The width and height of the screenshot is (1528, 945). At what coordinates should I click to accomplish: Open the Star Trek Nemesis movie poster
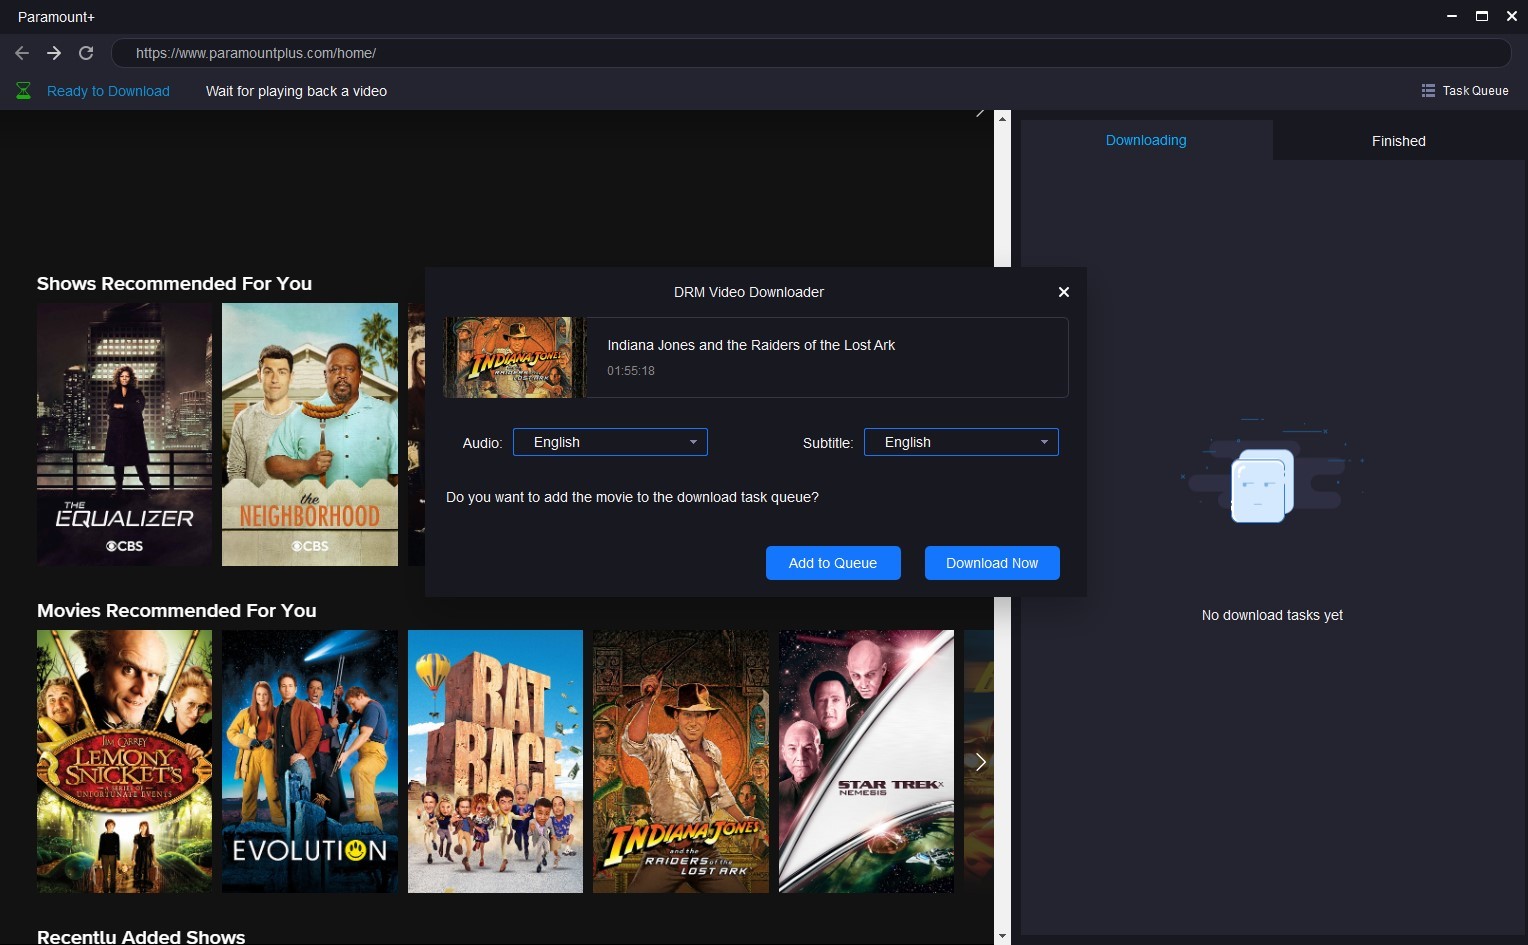point(866,761)
